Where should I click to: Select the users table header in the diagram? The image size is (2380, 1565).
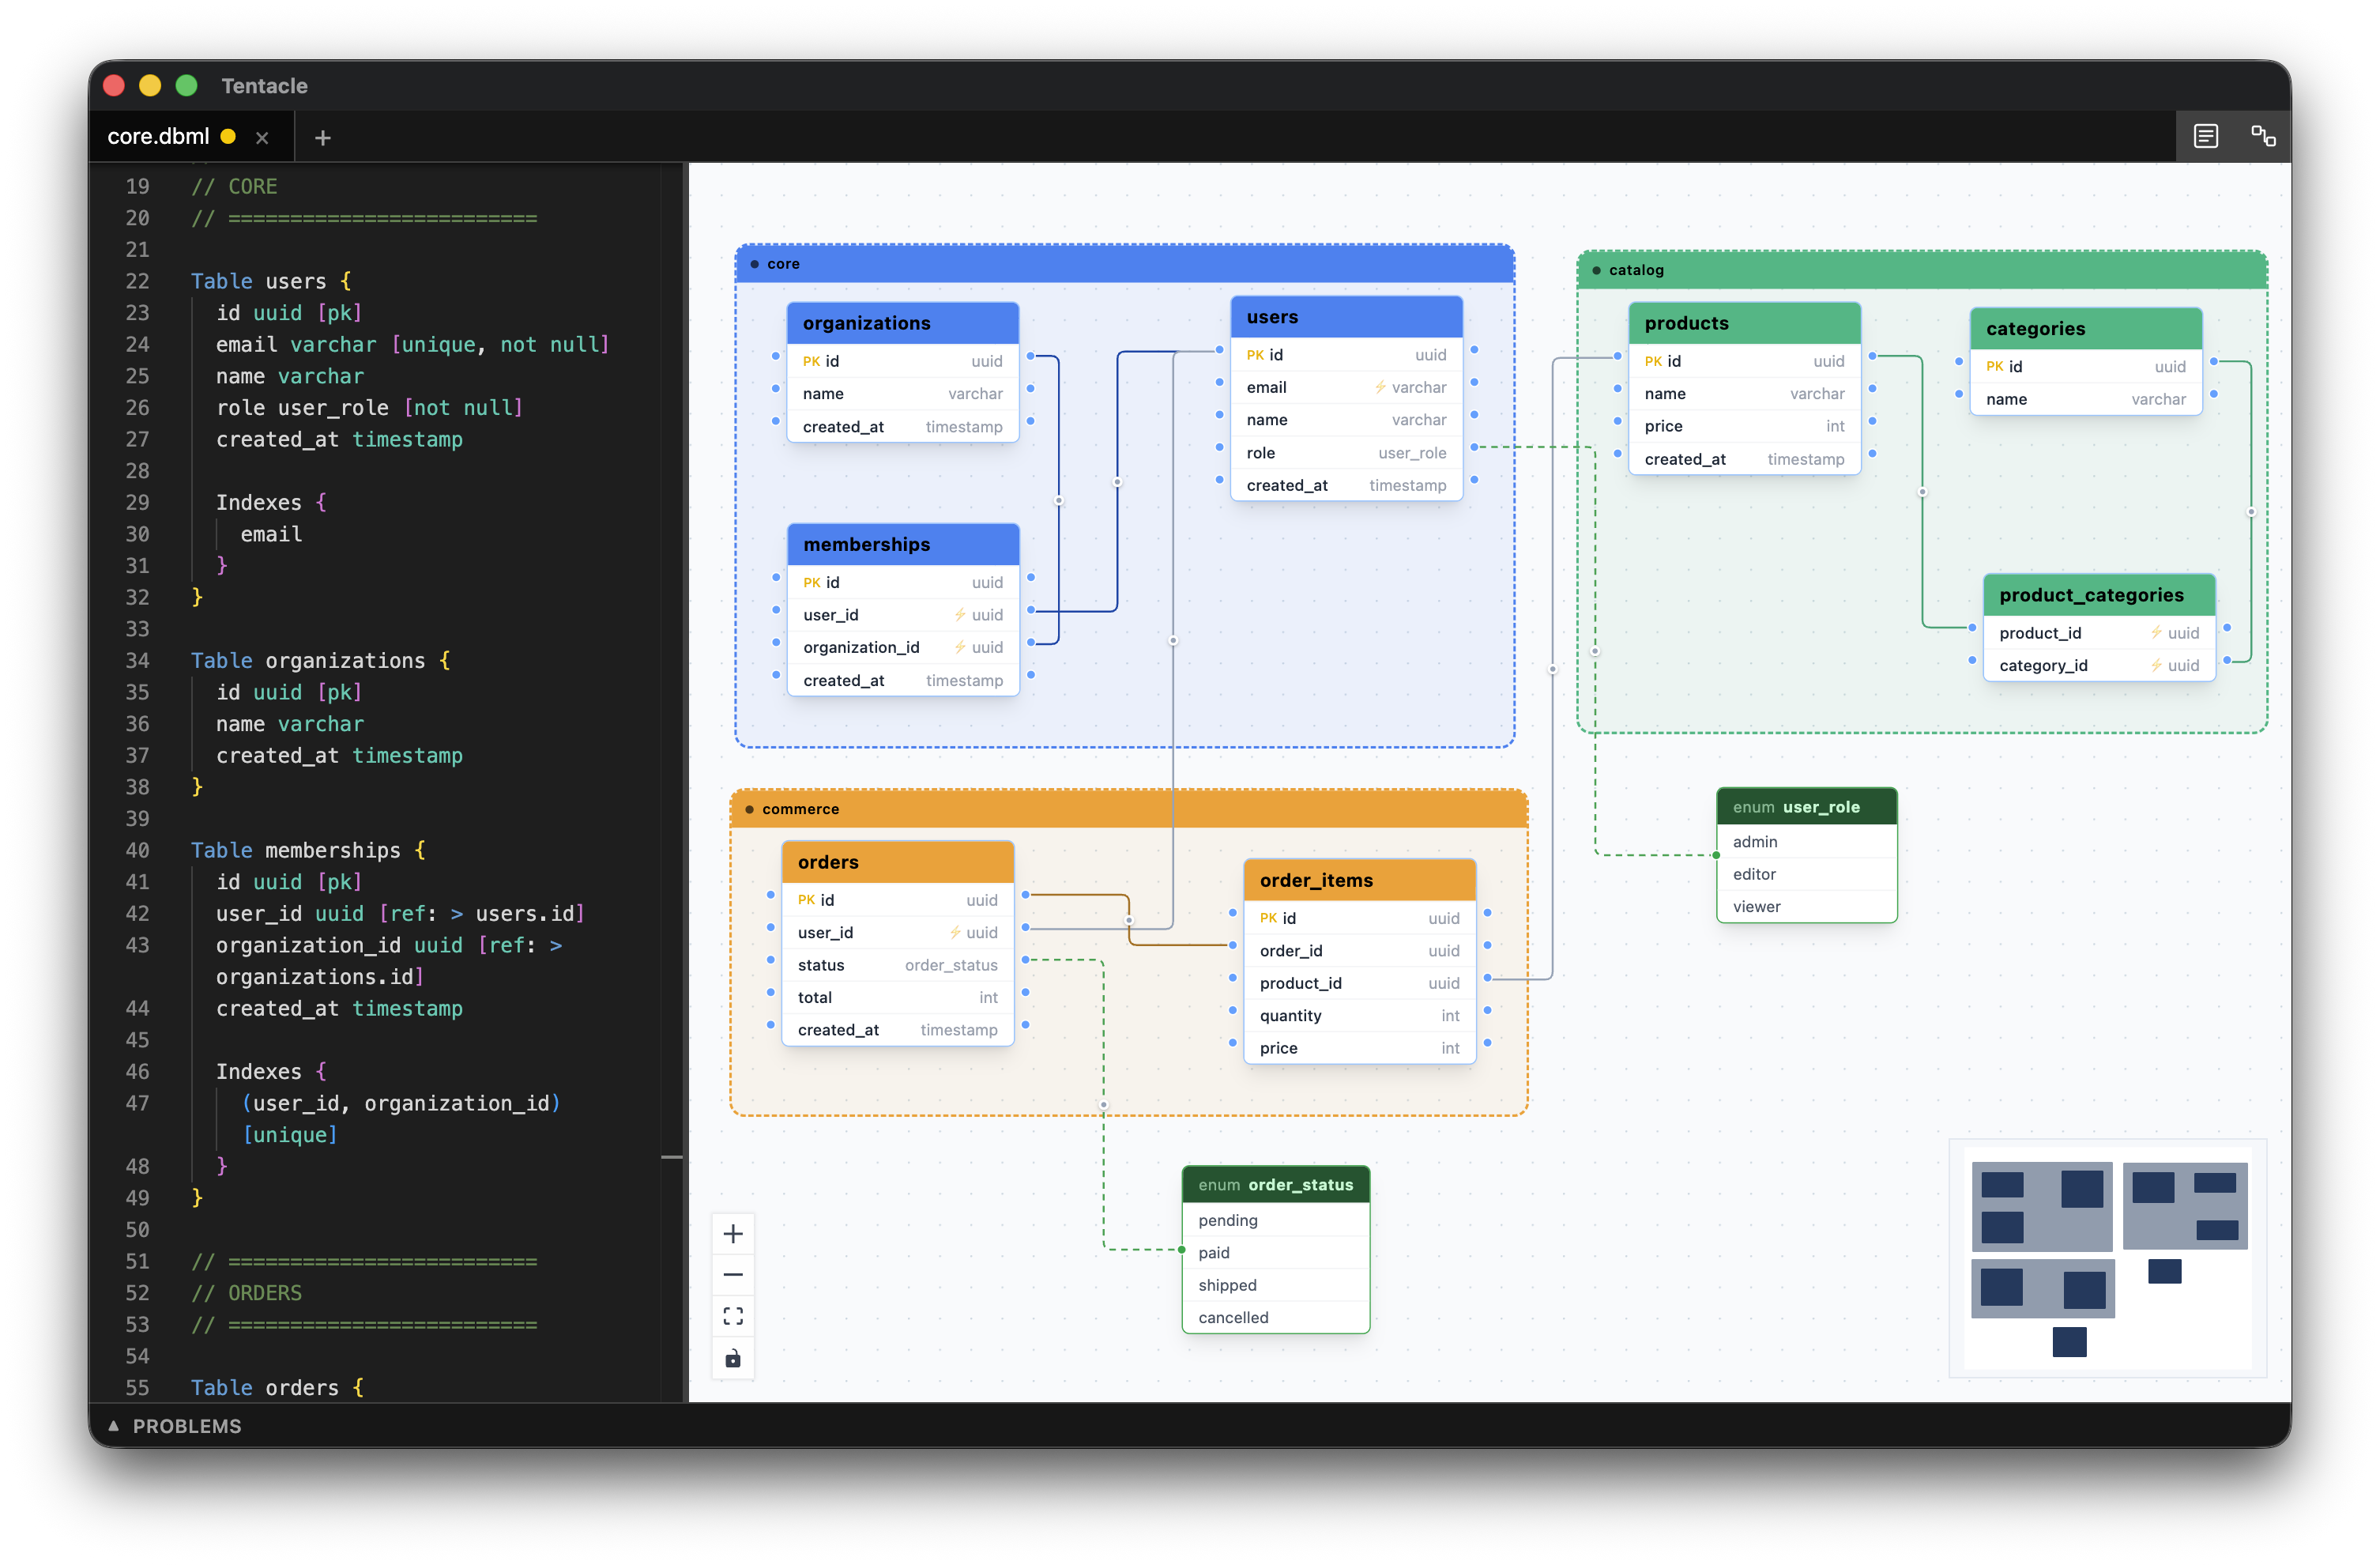click(1346, 316)
